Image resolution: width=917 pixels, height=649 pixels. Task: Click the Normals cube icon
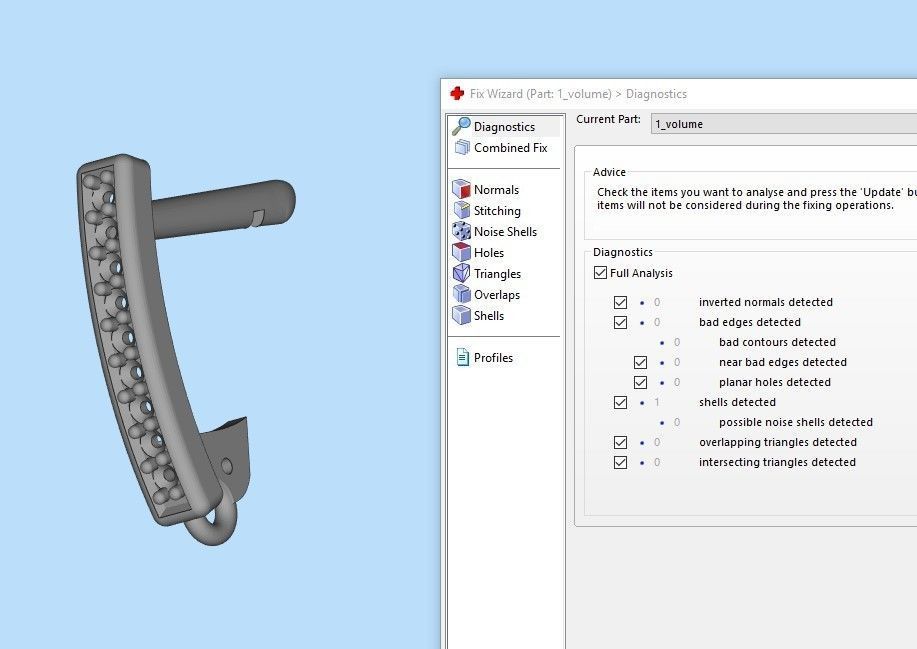pyautogui.click(x=461, y=189)
